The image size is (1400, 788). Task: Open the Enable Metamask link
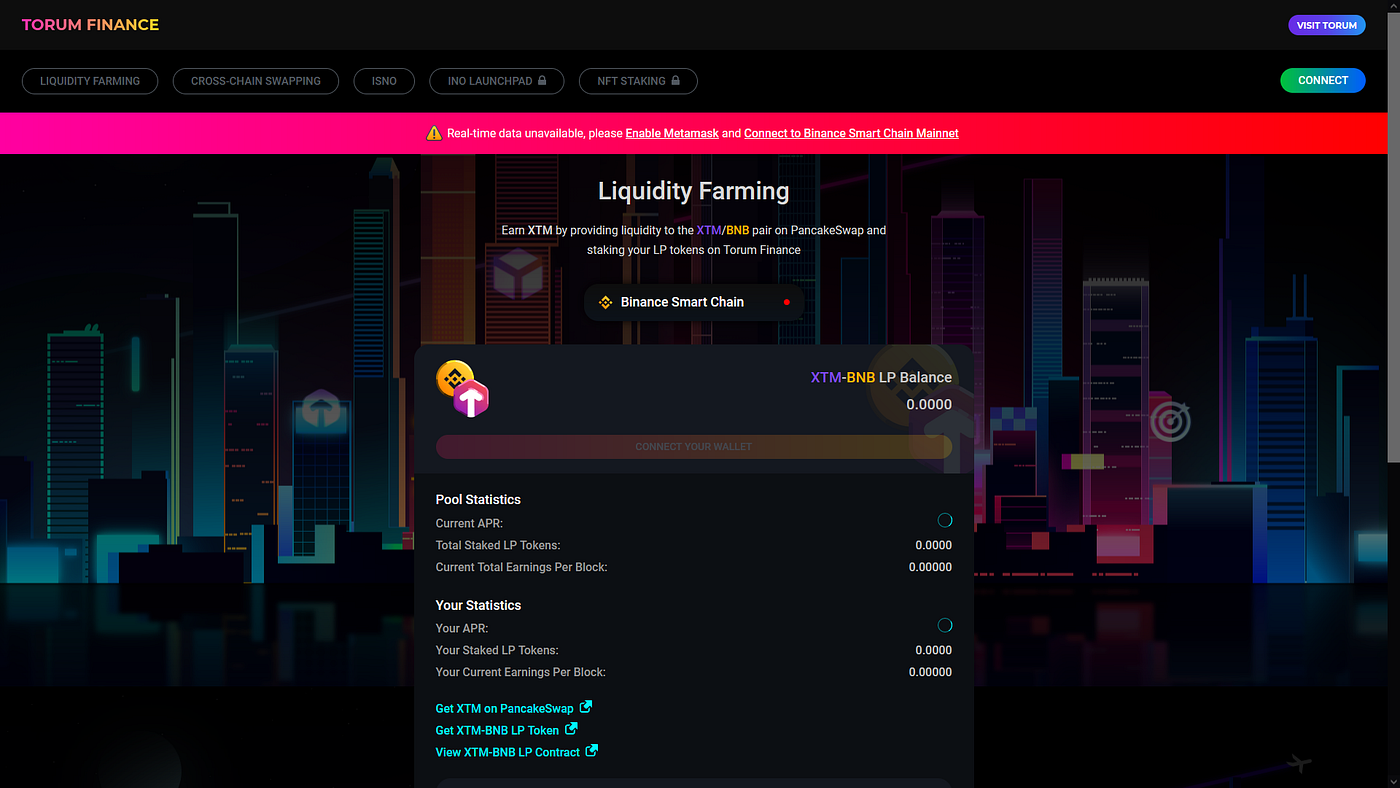(671, 132)
